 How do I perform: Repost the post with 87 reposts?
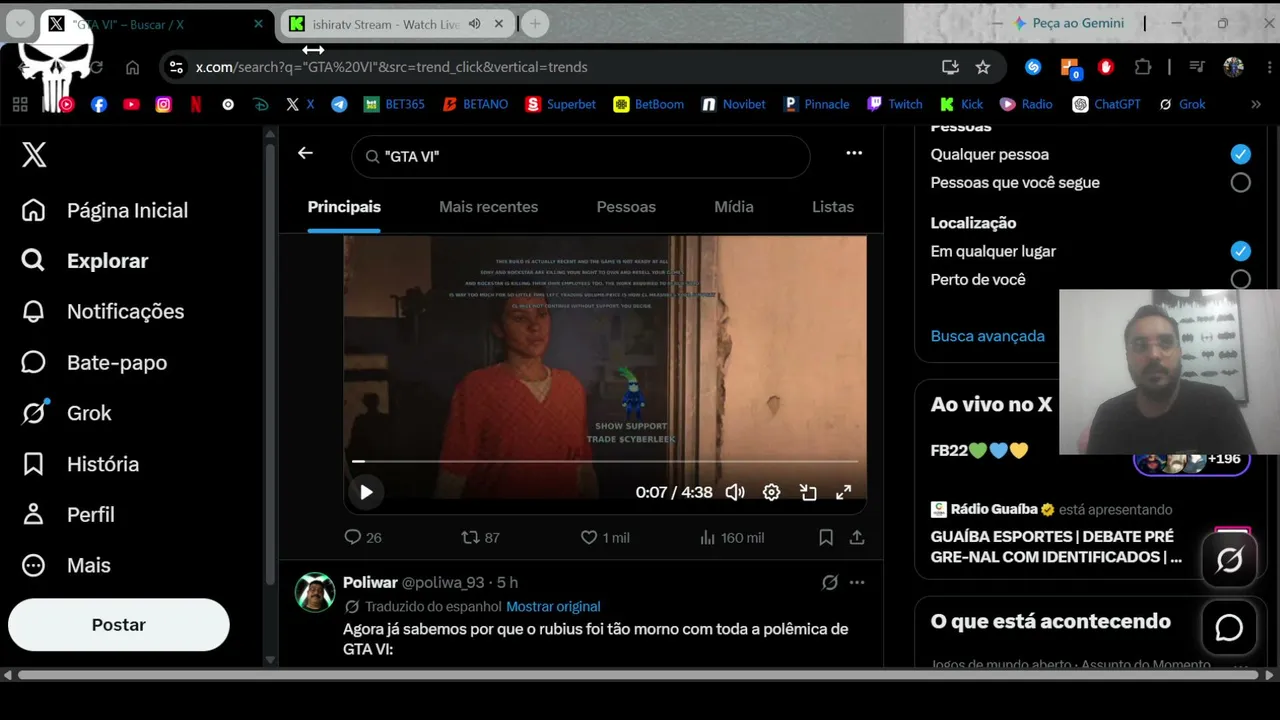480,538
